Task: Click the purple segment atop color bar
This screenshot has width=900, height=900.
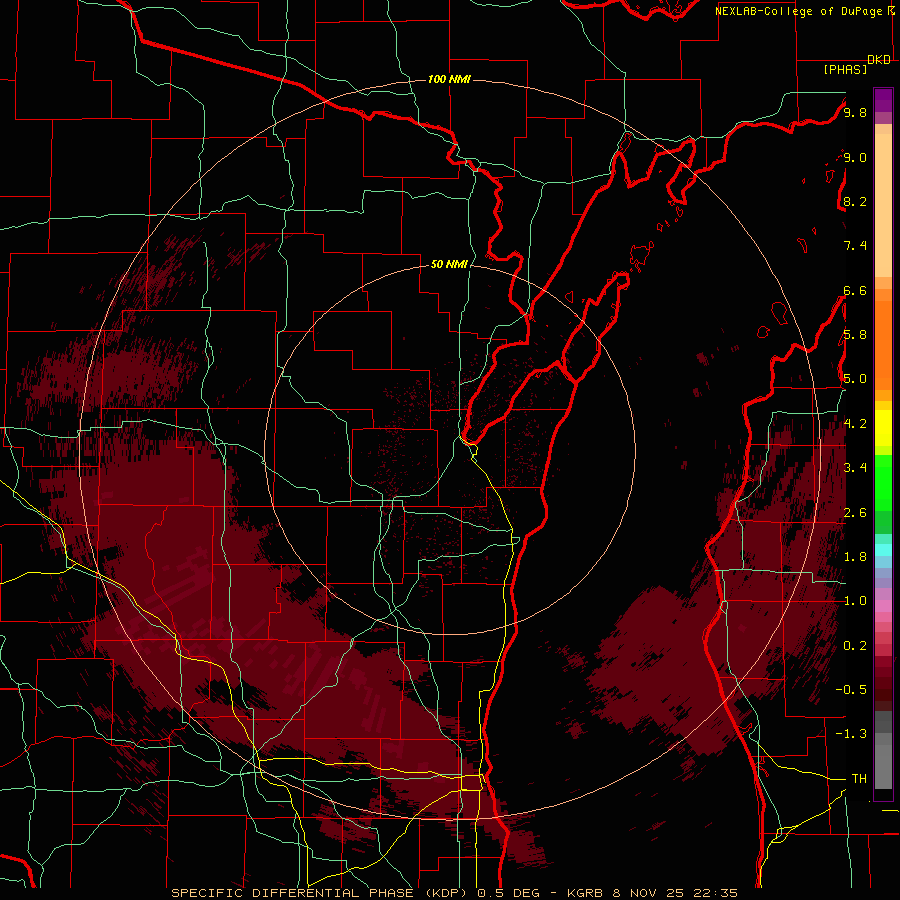Action: pyautogui.click(x=883, y=100)
